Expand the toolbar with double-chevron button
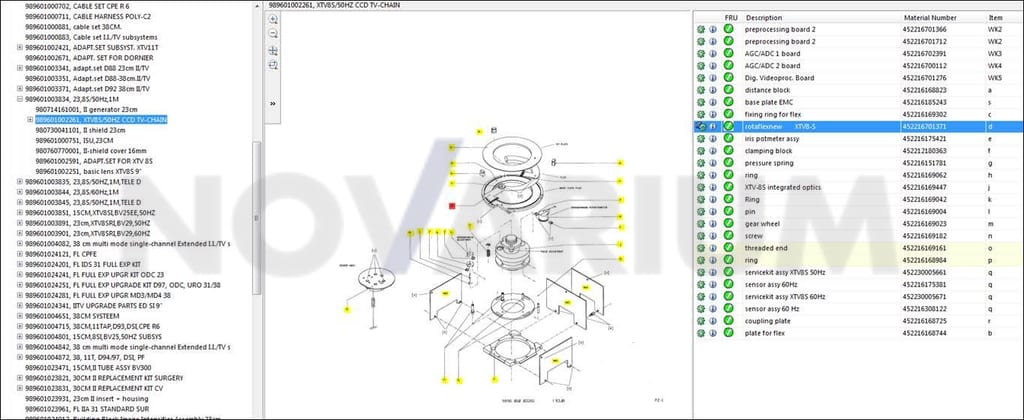 (273, 103)
